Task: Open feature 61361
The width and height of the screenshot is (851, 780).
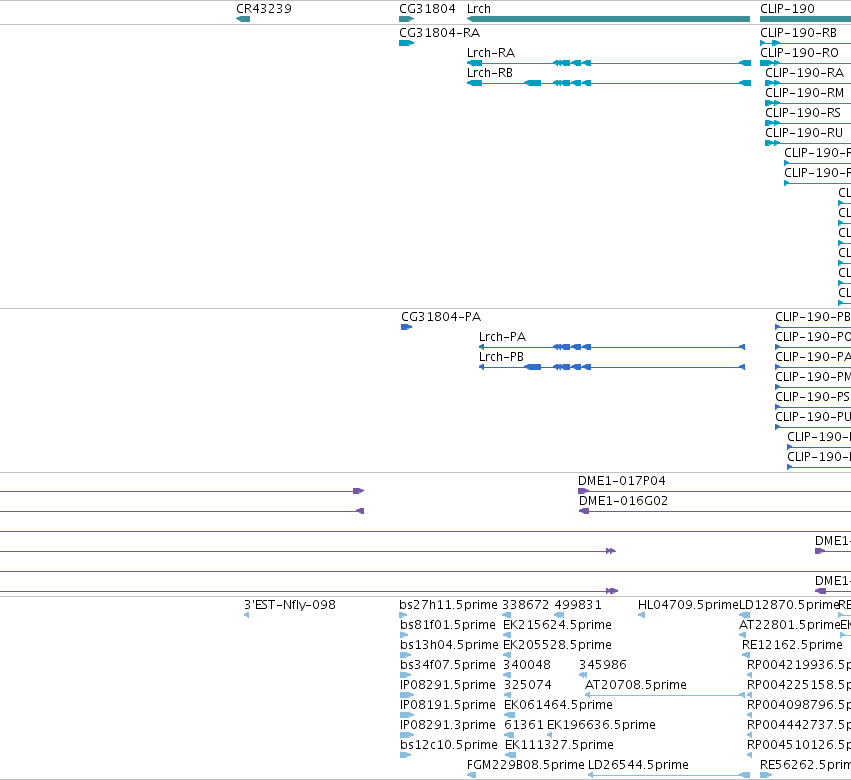Action: pos(524,725)
